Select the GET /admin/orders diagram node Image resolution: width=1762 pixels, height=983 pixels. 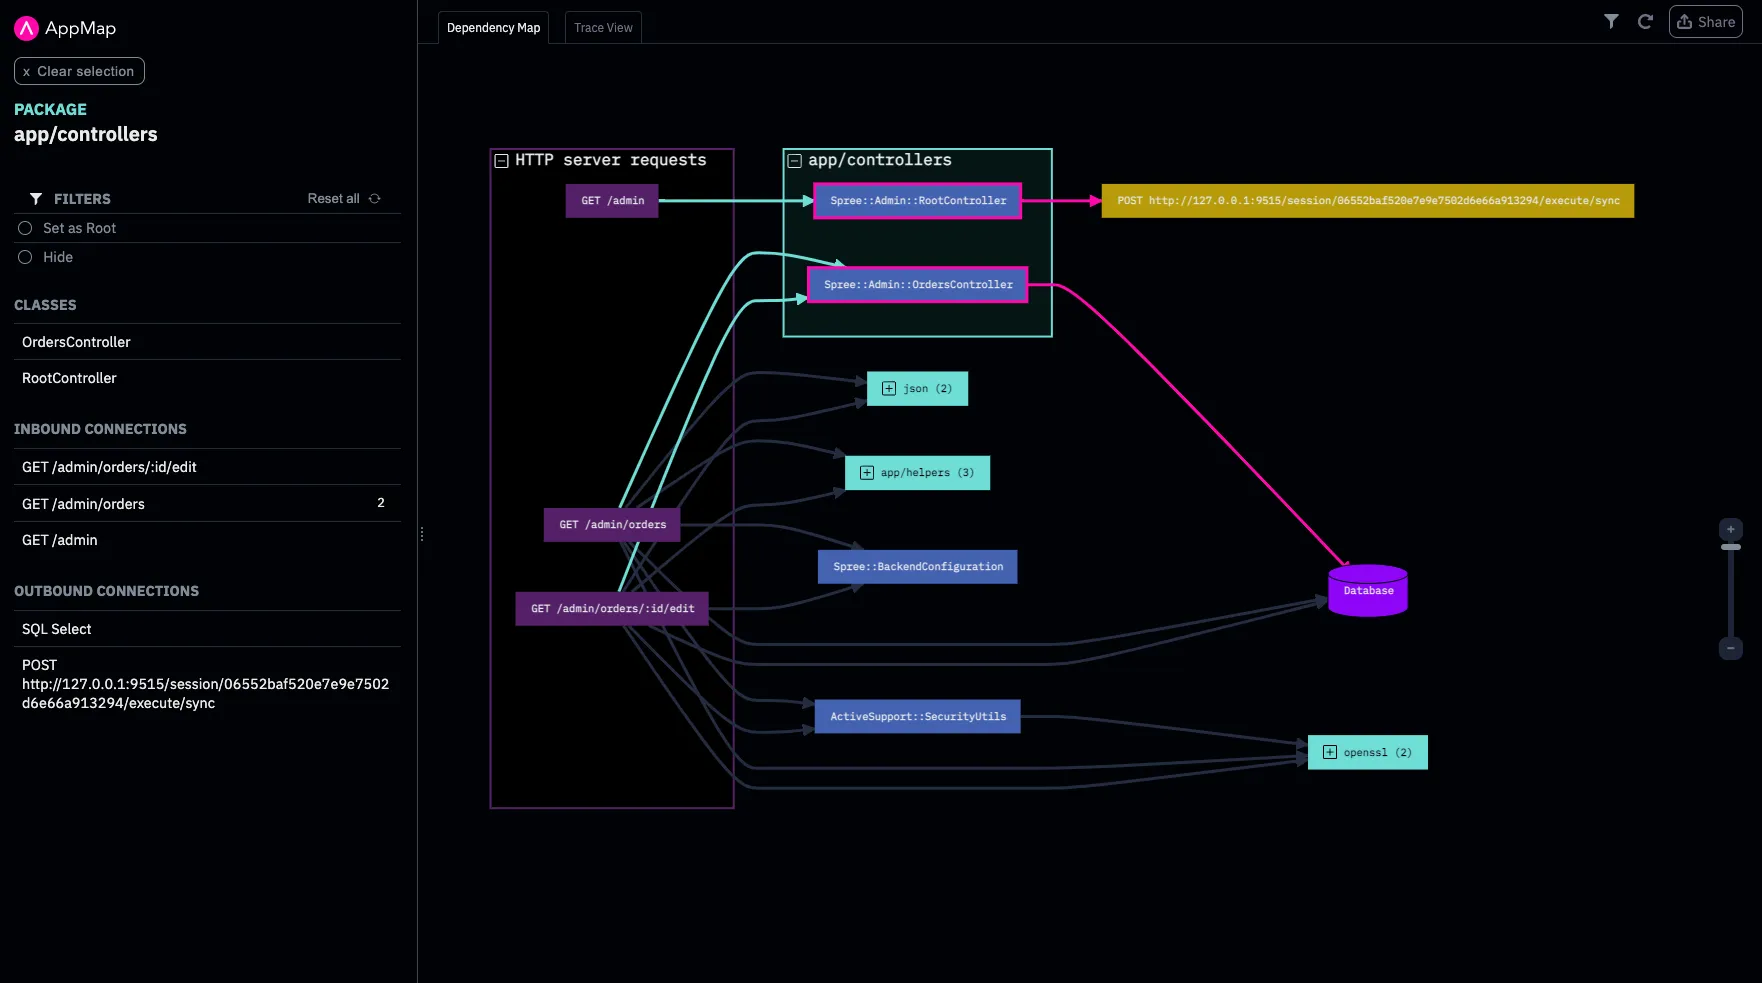(x=612, y=524)
